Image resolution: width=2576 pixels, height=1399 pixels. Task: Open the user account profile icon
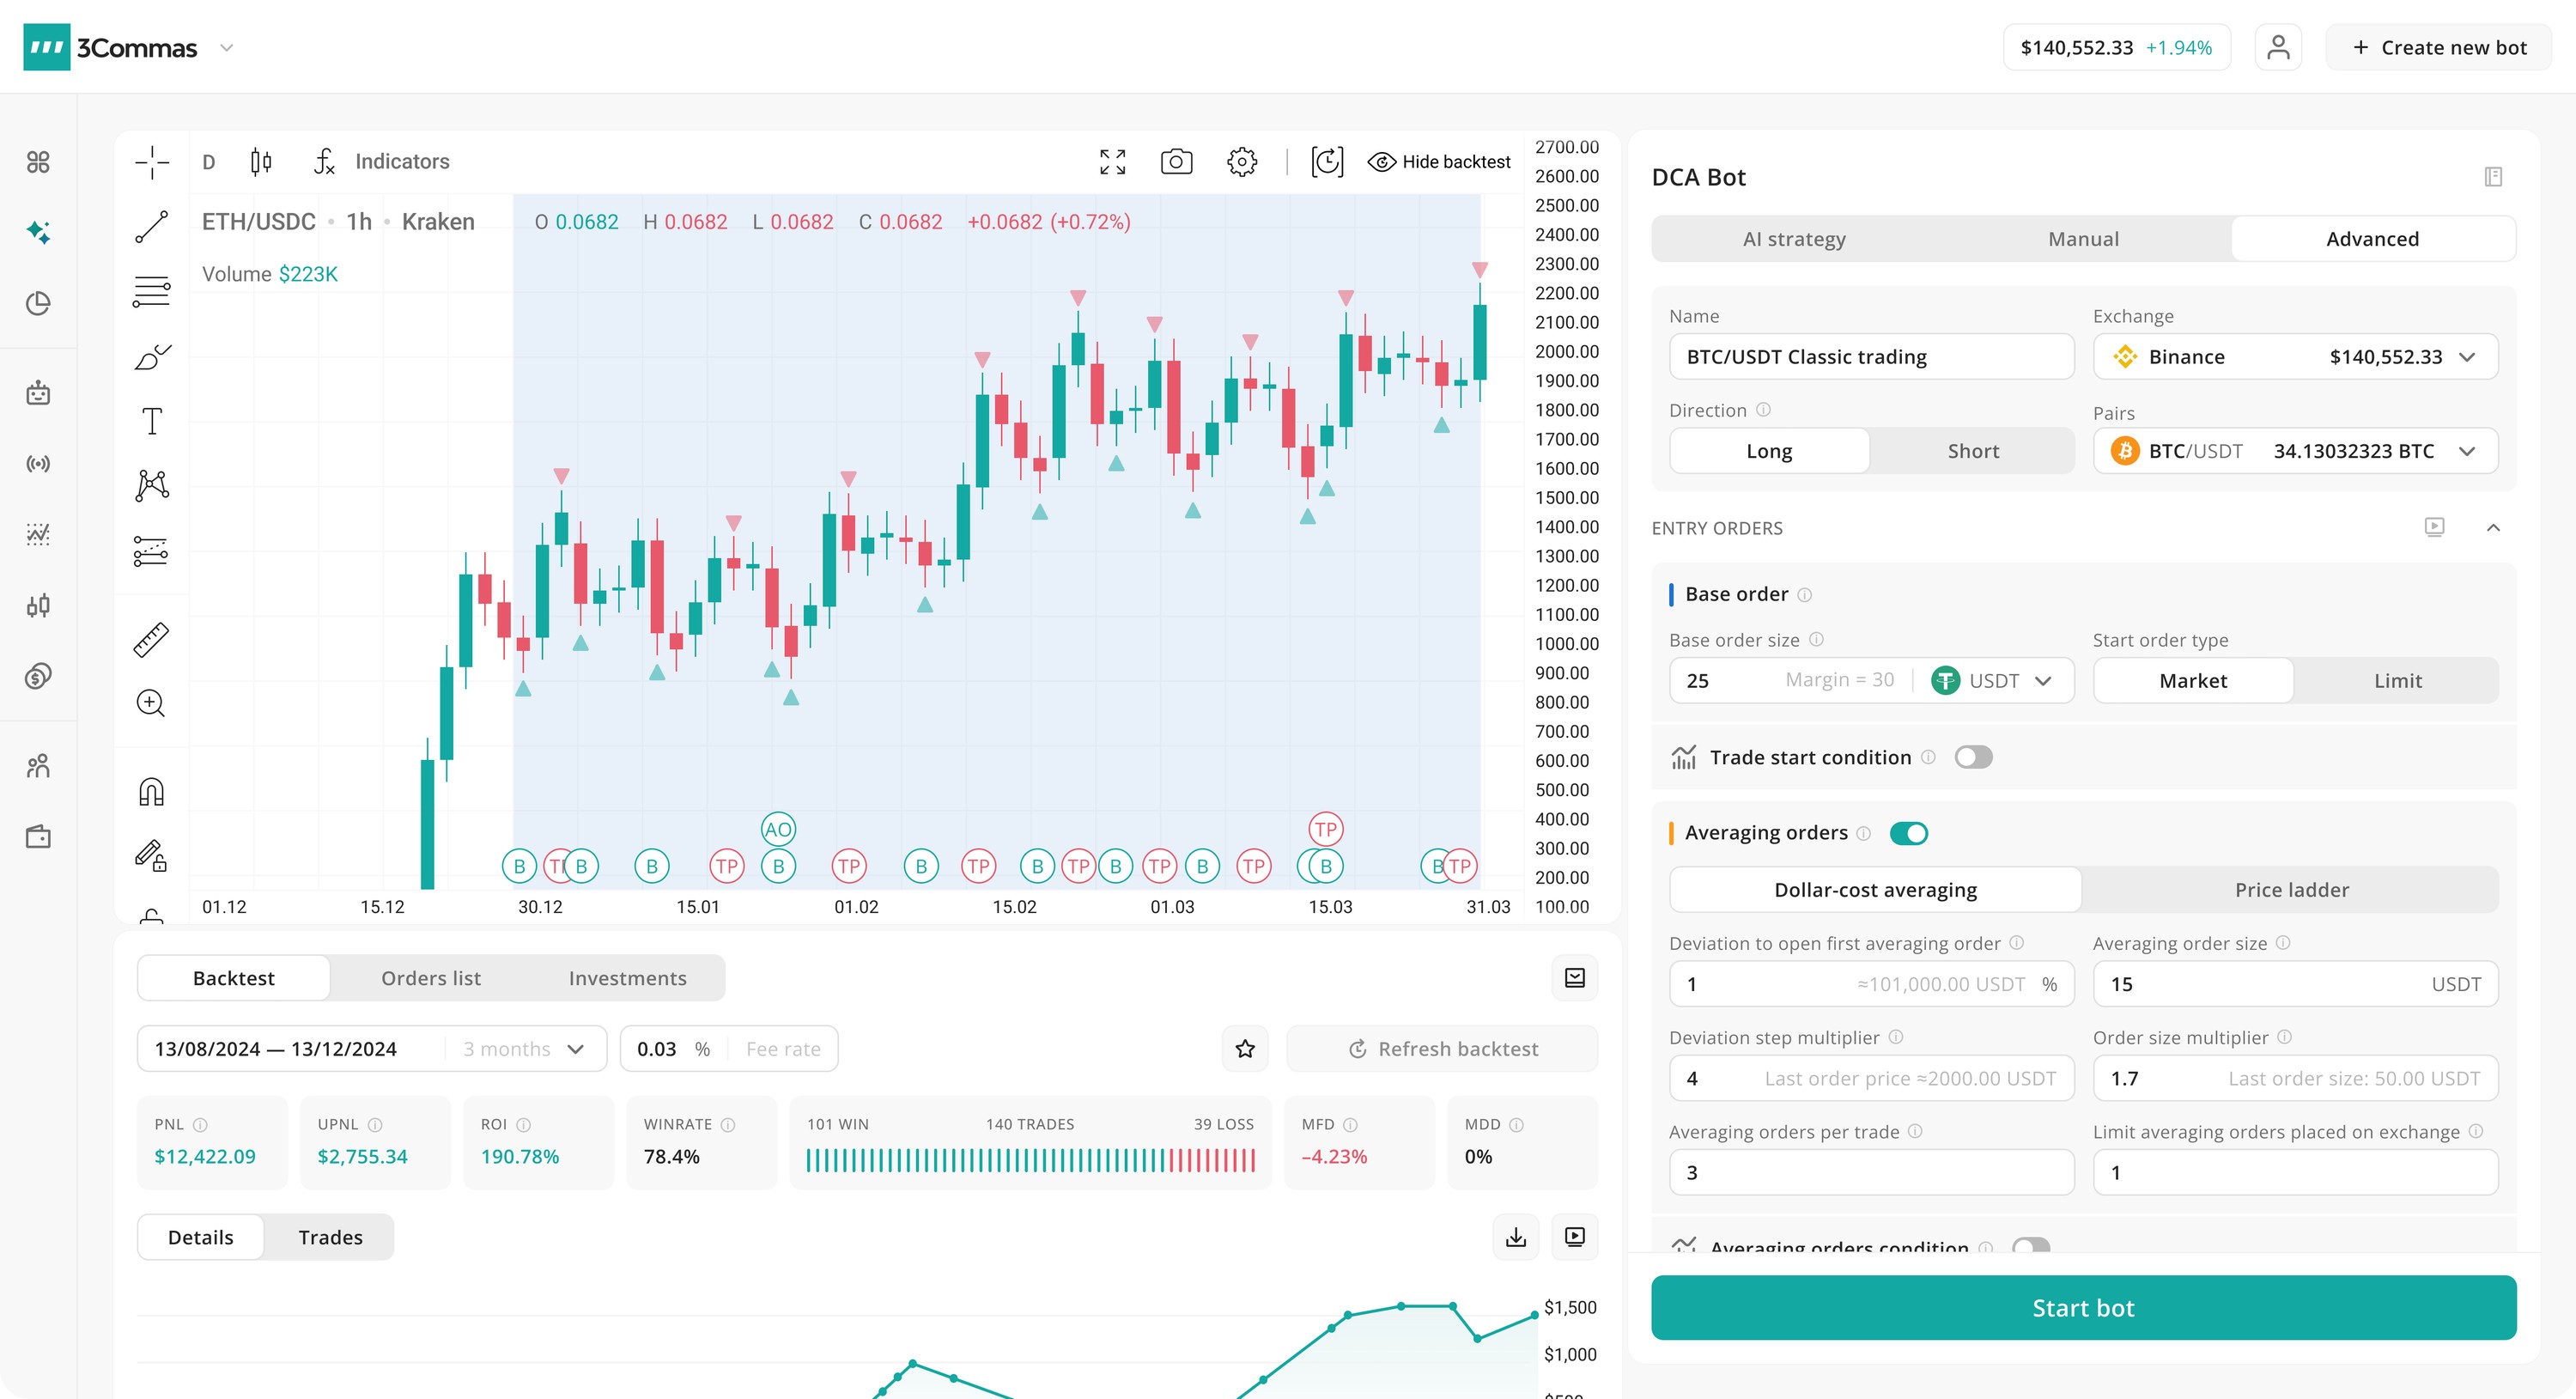(2279, 47)
